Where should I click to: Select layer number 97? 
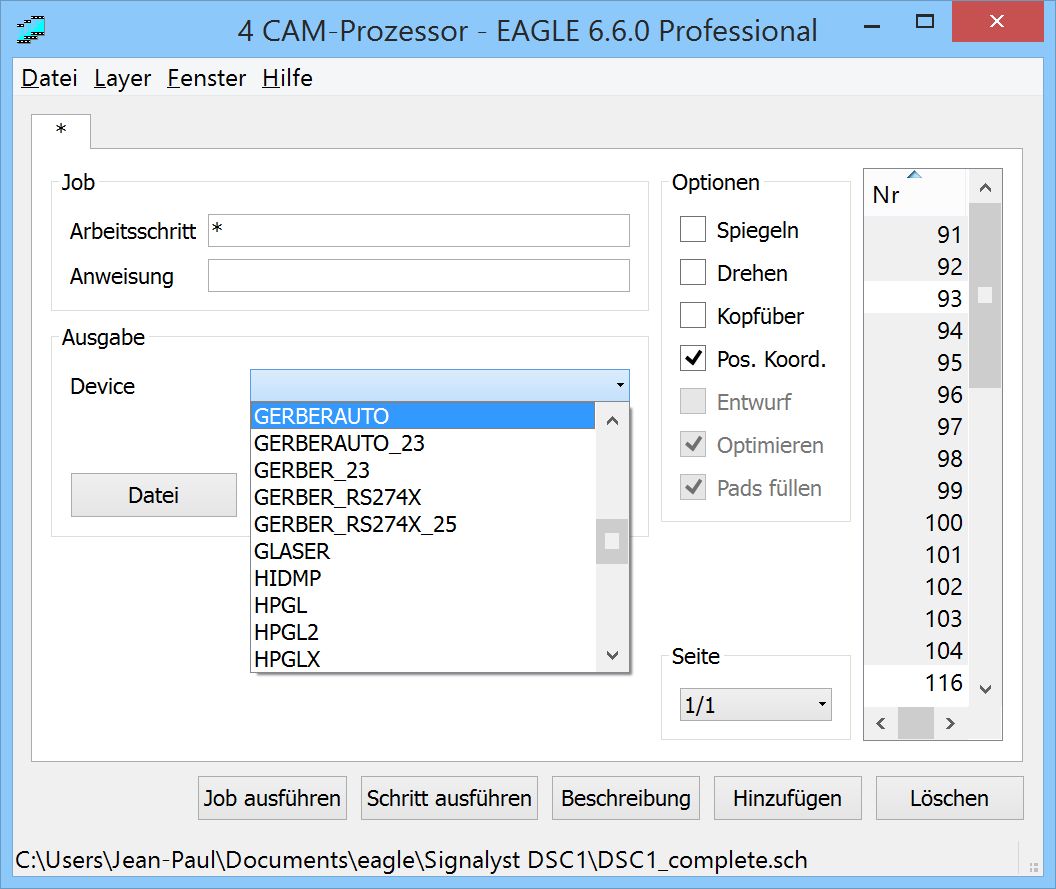pyautogui.click(x=916, y=426)
